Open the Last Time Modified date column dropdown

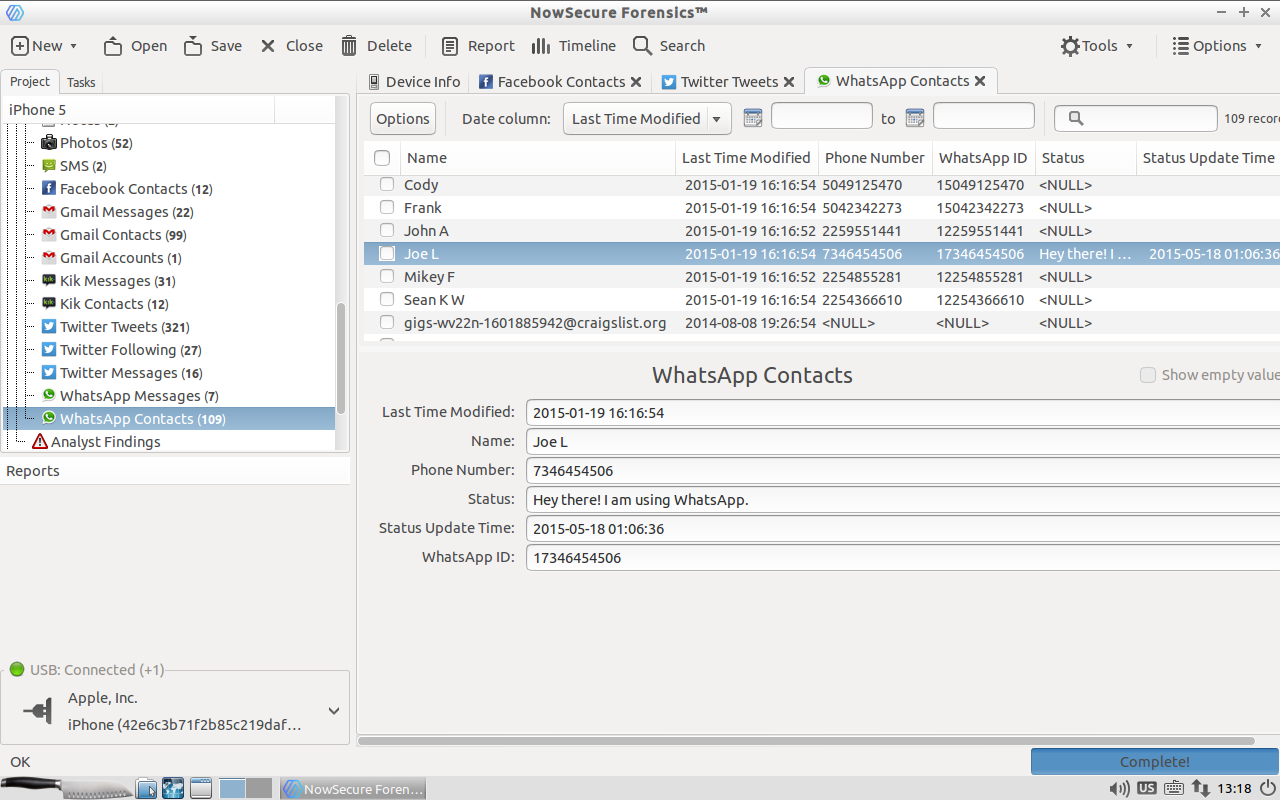click(x=646, y=117)
